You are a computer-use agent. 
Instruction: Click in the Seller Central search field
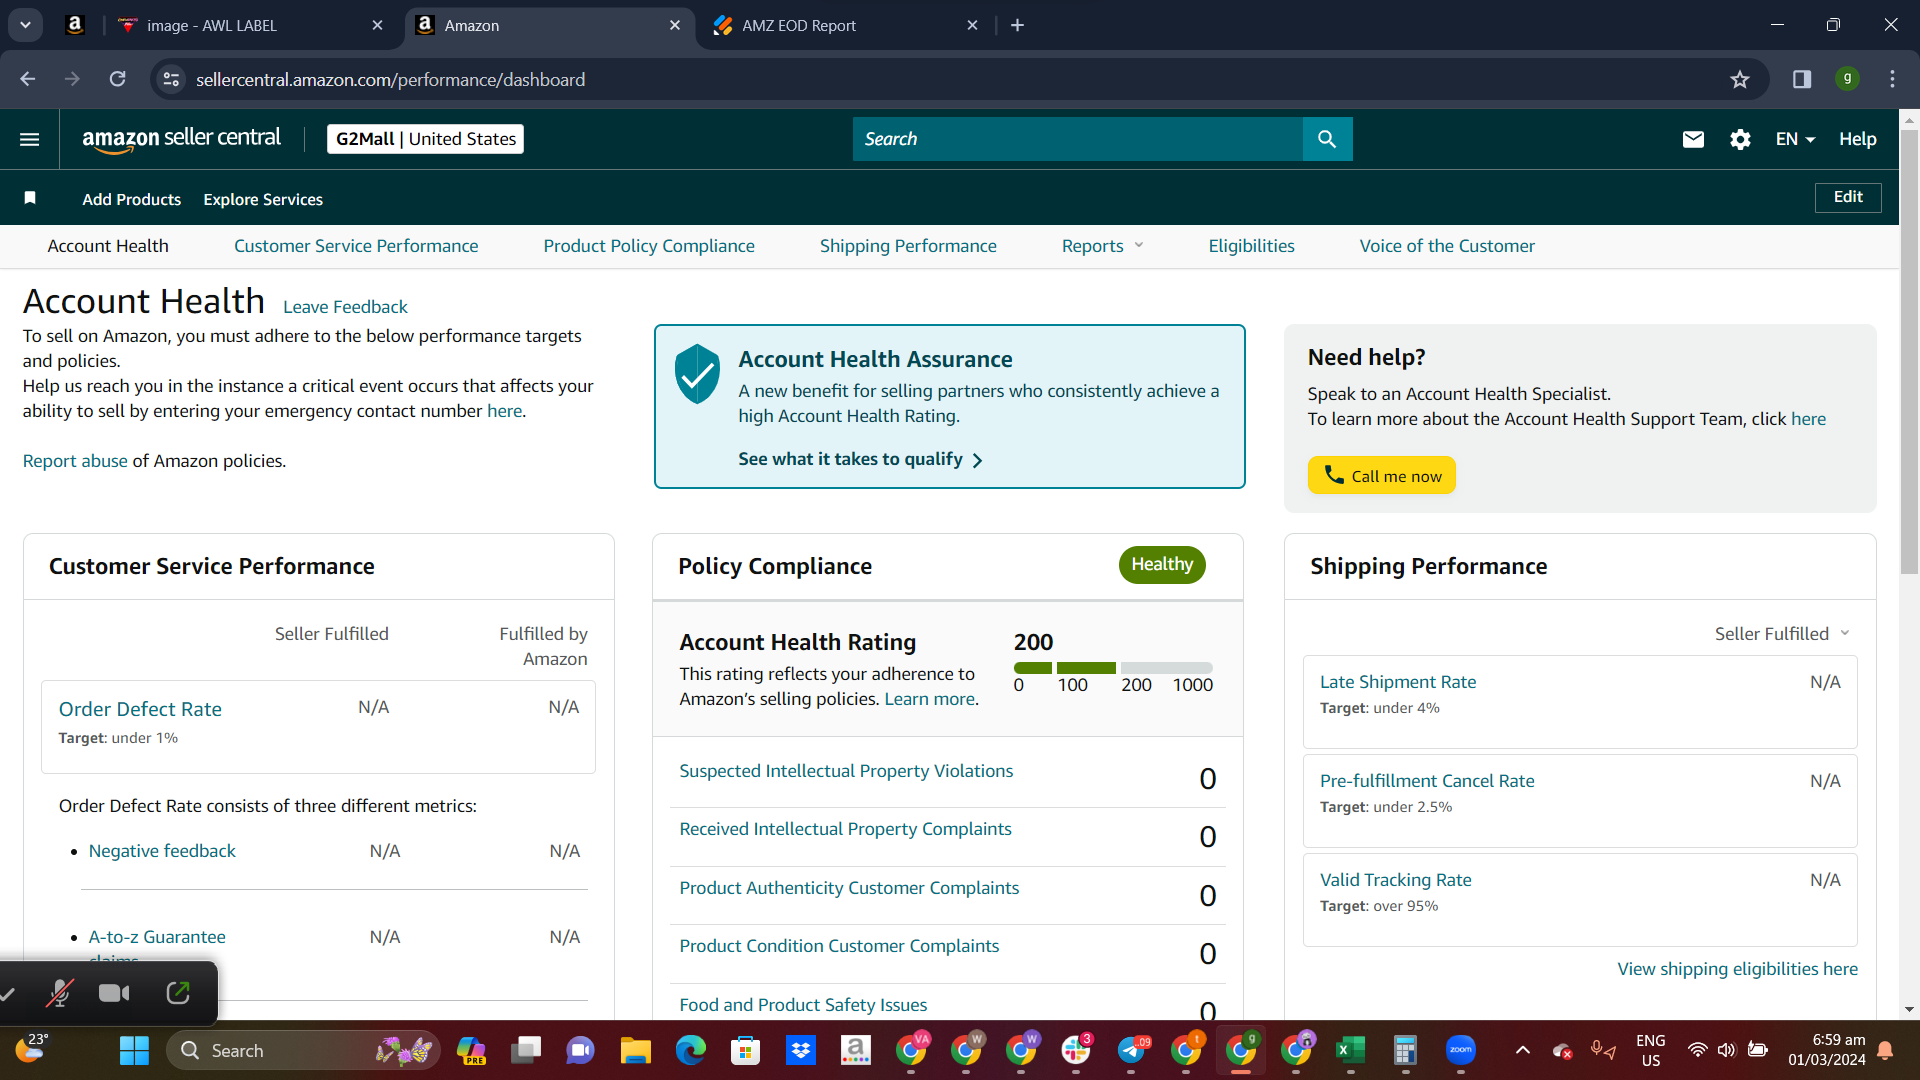tap(1078, 139)
